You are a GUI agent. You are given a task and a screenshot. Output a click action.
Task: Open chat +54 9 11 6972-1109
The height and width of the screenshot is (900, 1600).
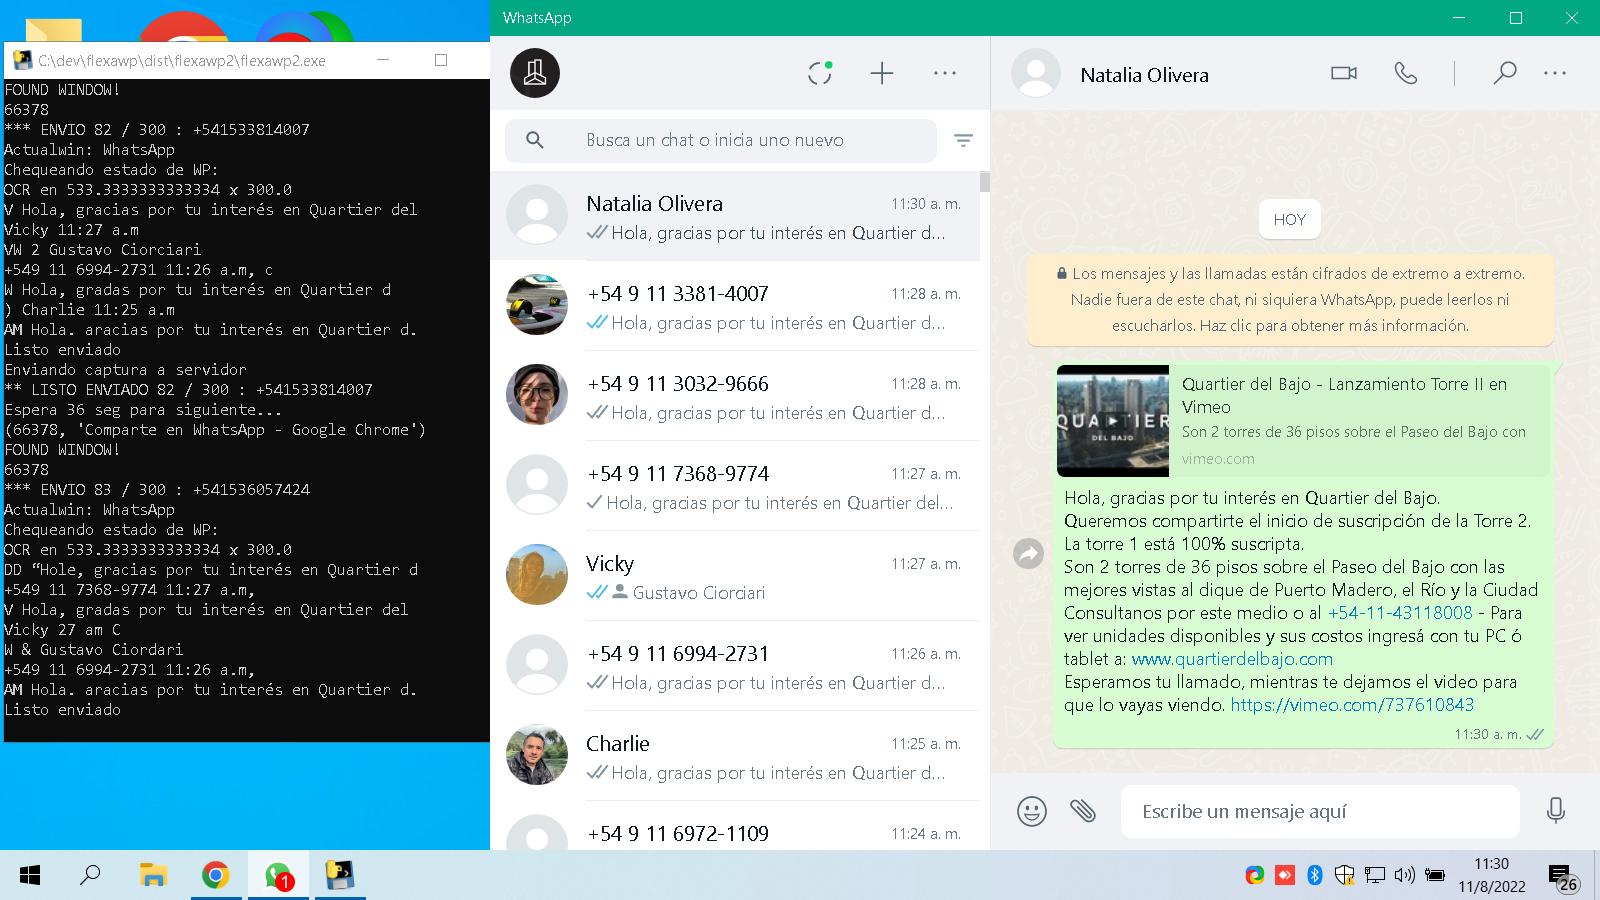pyautogui.click(x=735, y=826)
